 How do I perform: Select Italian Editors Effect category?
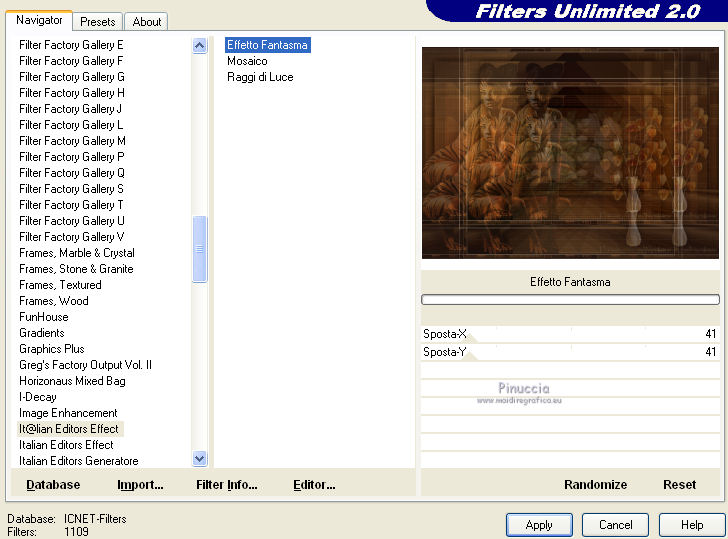[x=66, y=445]
